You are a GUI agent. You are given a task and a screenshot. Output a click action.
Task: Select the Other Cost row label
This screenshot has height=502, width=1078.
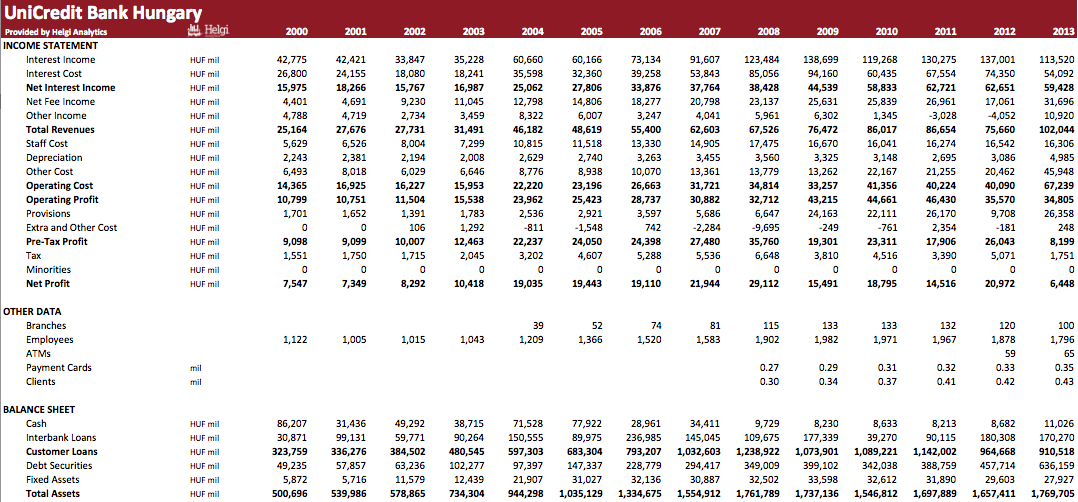[50, 171]
